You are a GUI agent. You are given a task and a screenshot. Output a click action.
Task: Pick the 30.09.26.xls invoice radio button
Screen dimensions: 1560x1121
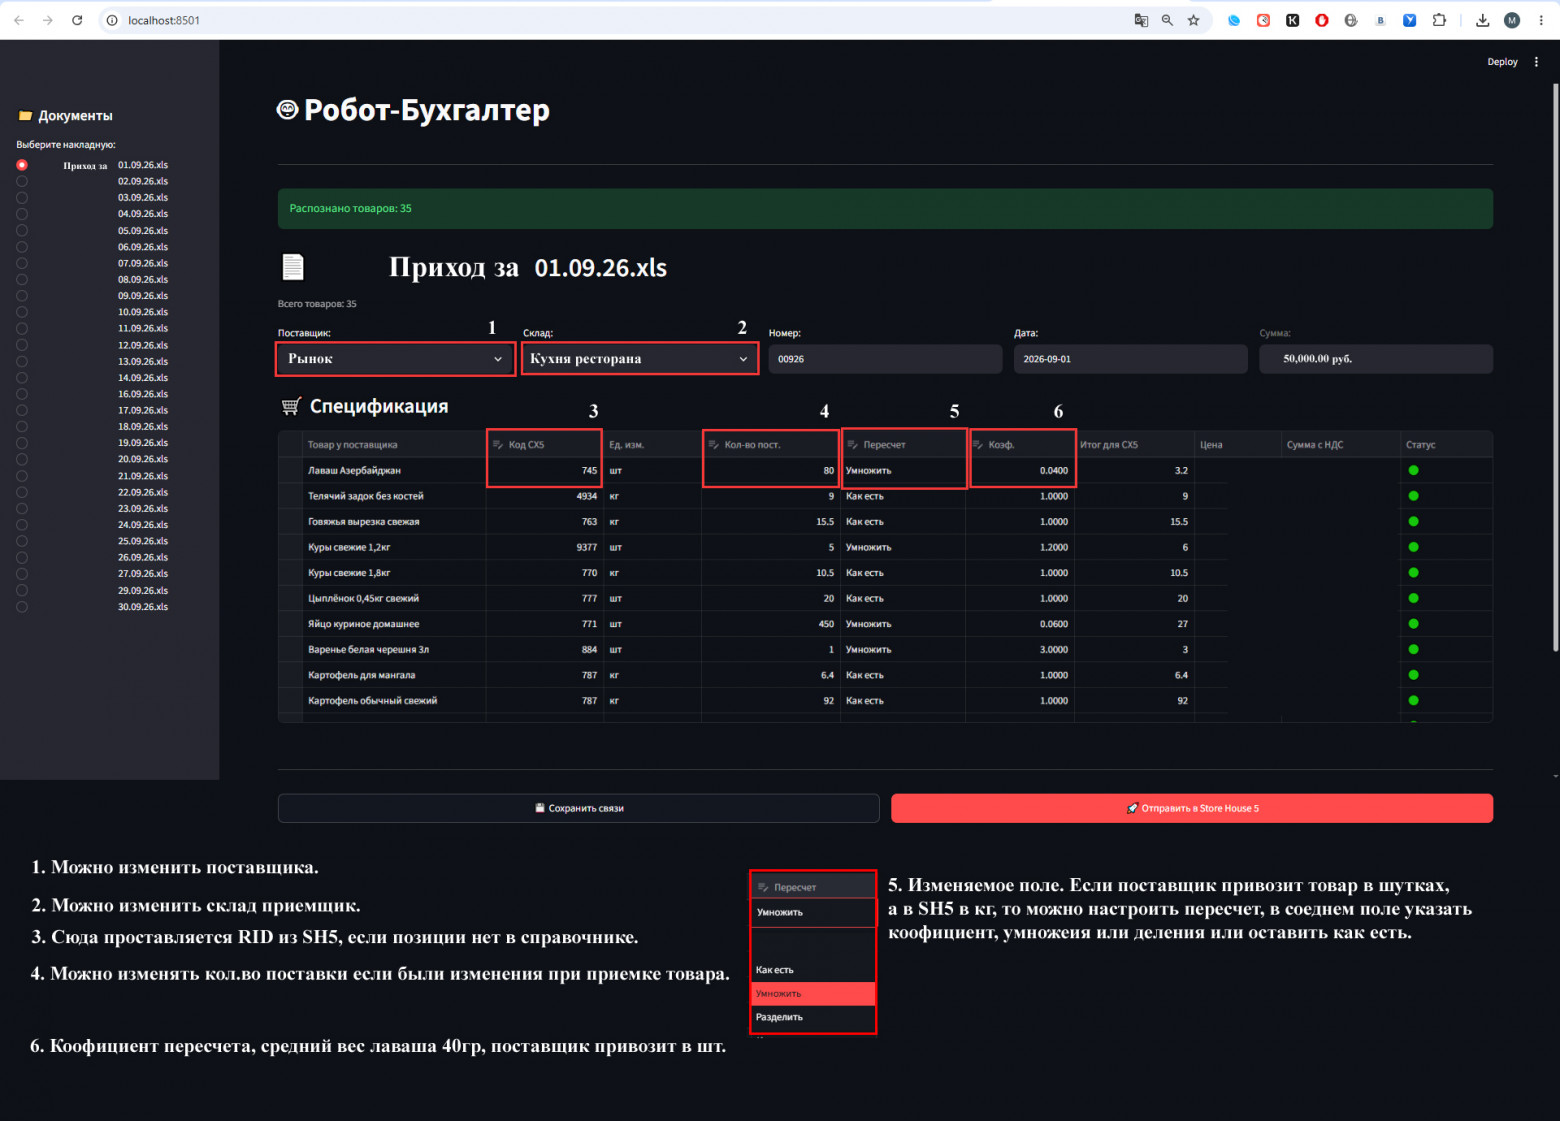point(22,607)
